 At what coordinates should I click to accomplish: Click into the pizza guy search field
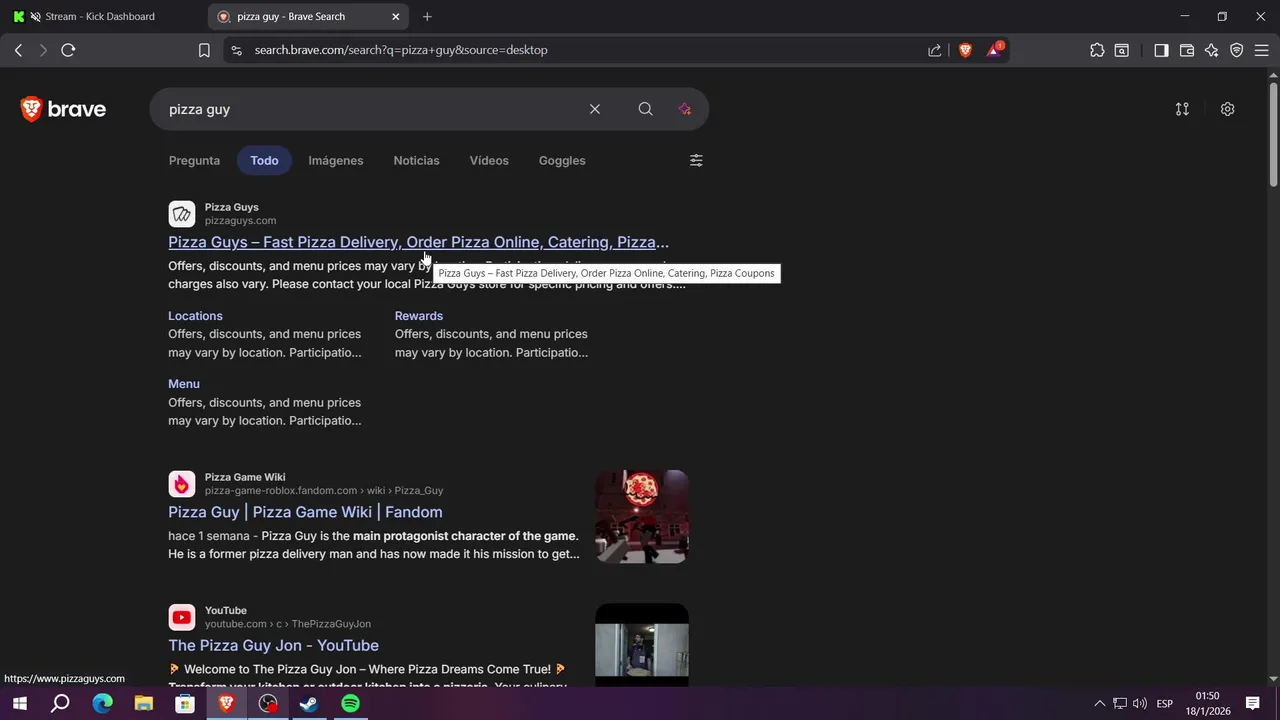(x=370, y=109)
